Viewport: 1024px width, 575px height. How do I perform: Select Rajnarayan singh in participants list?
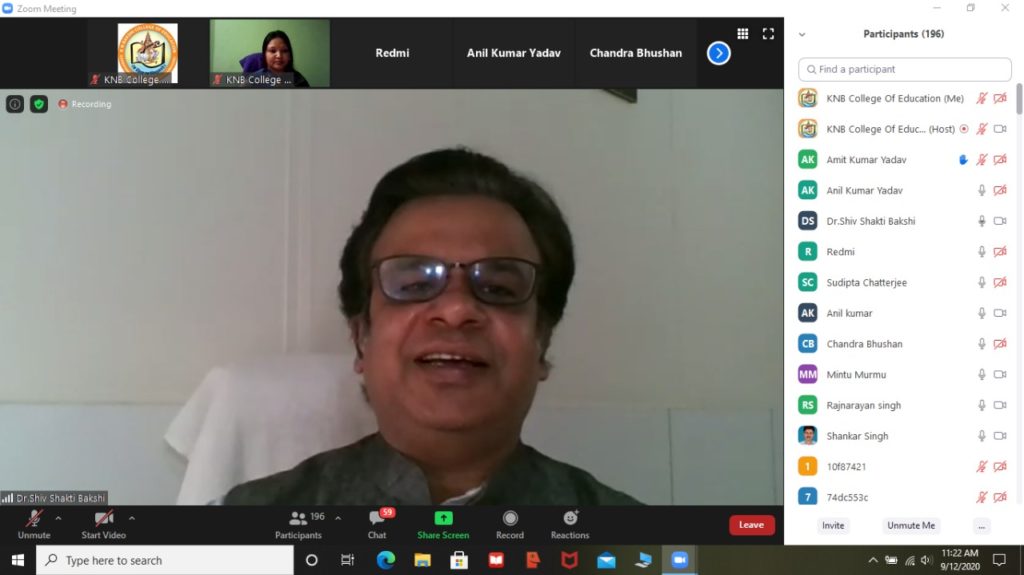pos(903,405)
